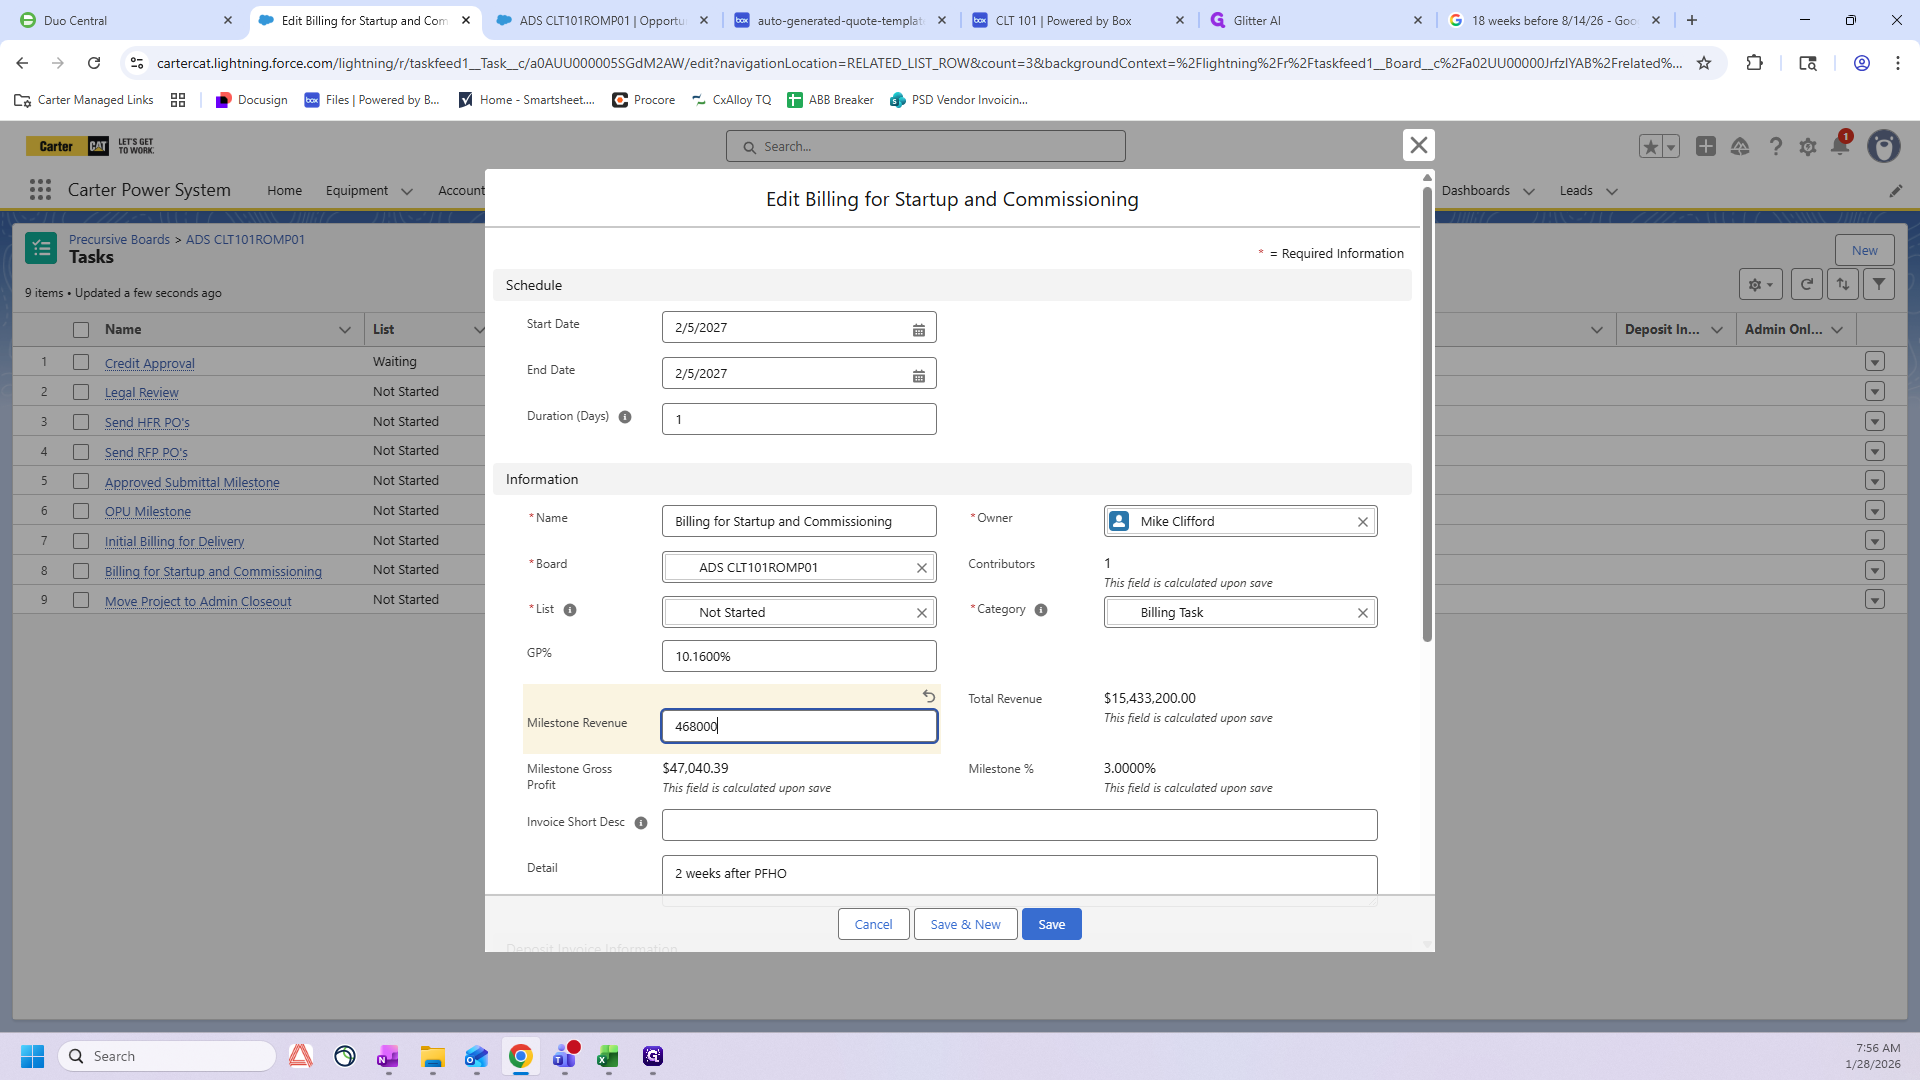Select the Legal Review row checkbox
Screen dimensions: 1920x1080
(x=81, y=392)
